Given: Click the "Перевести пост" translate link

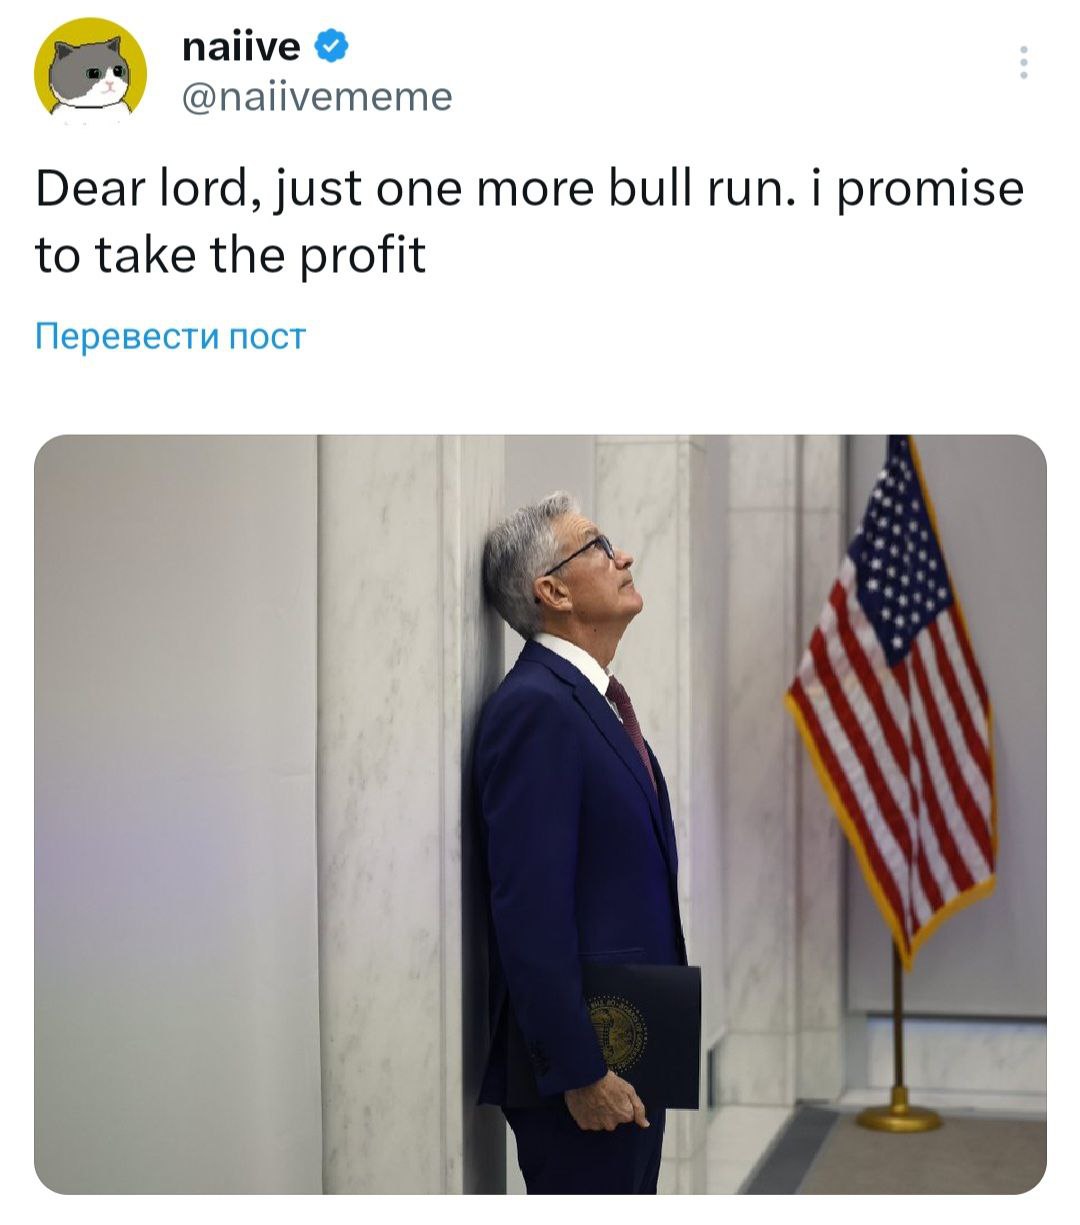Looking at the screenshot, I should 170,336.
